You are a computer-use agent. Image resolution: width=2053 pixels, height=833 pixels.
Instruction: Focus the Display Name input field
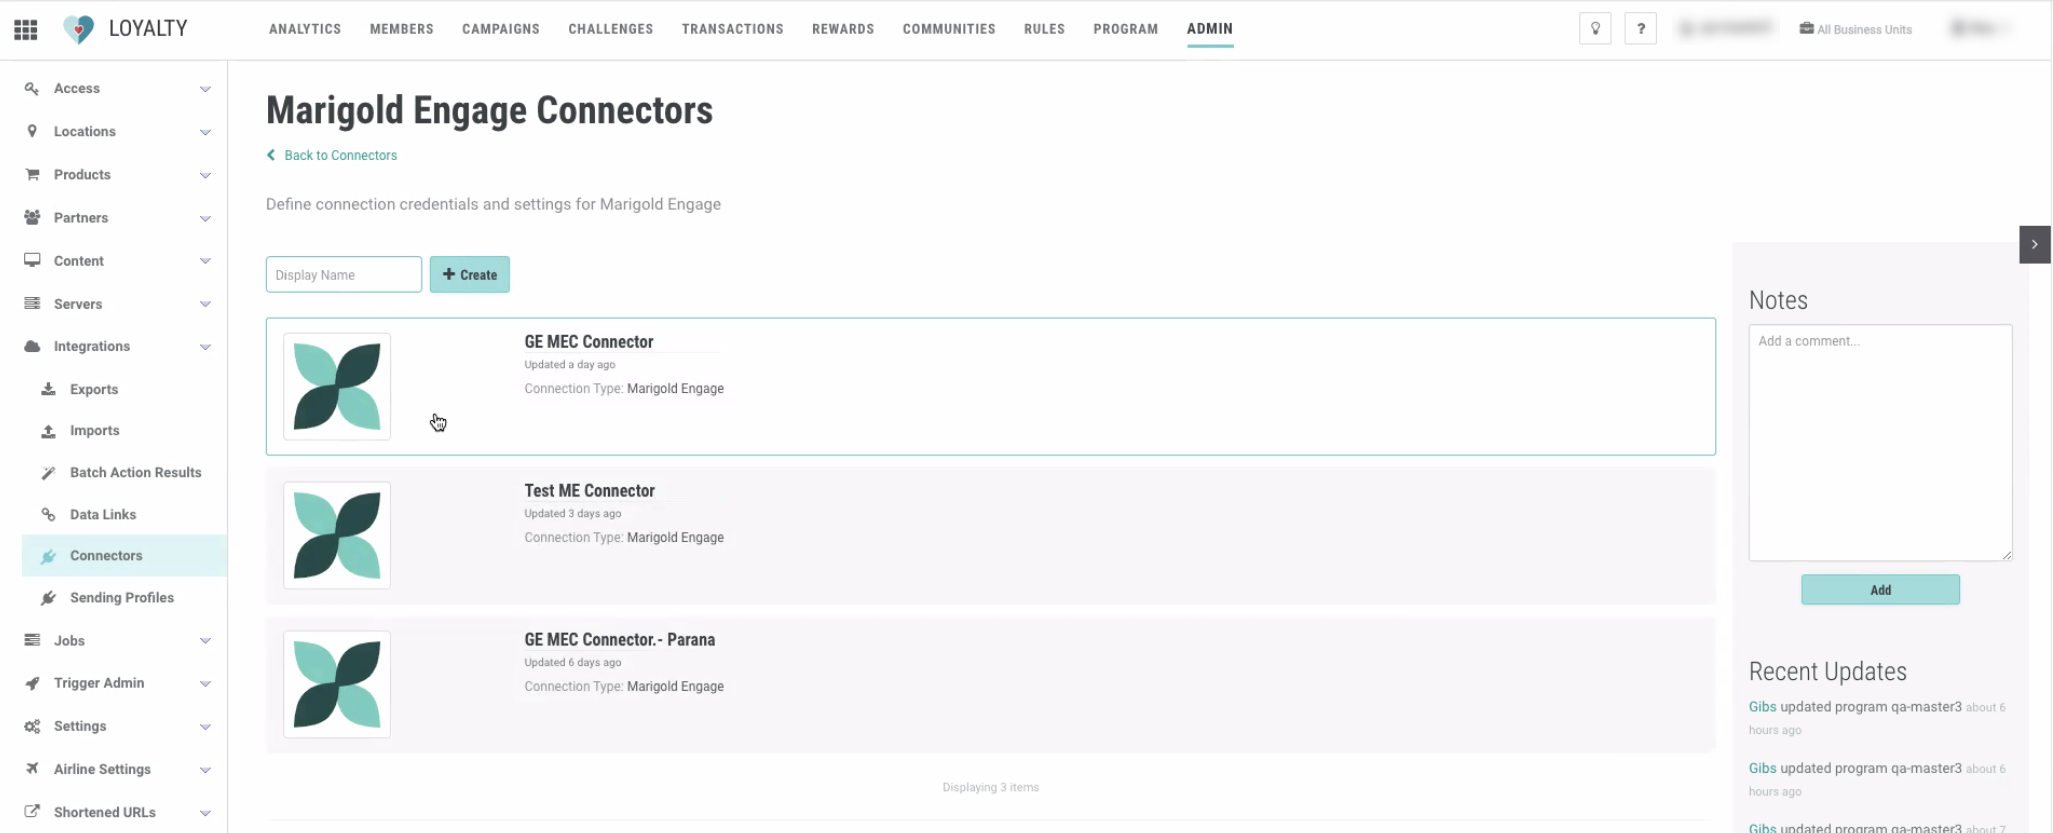click(x=343, y=275)
